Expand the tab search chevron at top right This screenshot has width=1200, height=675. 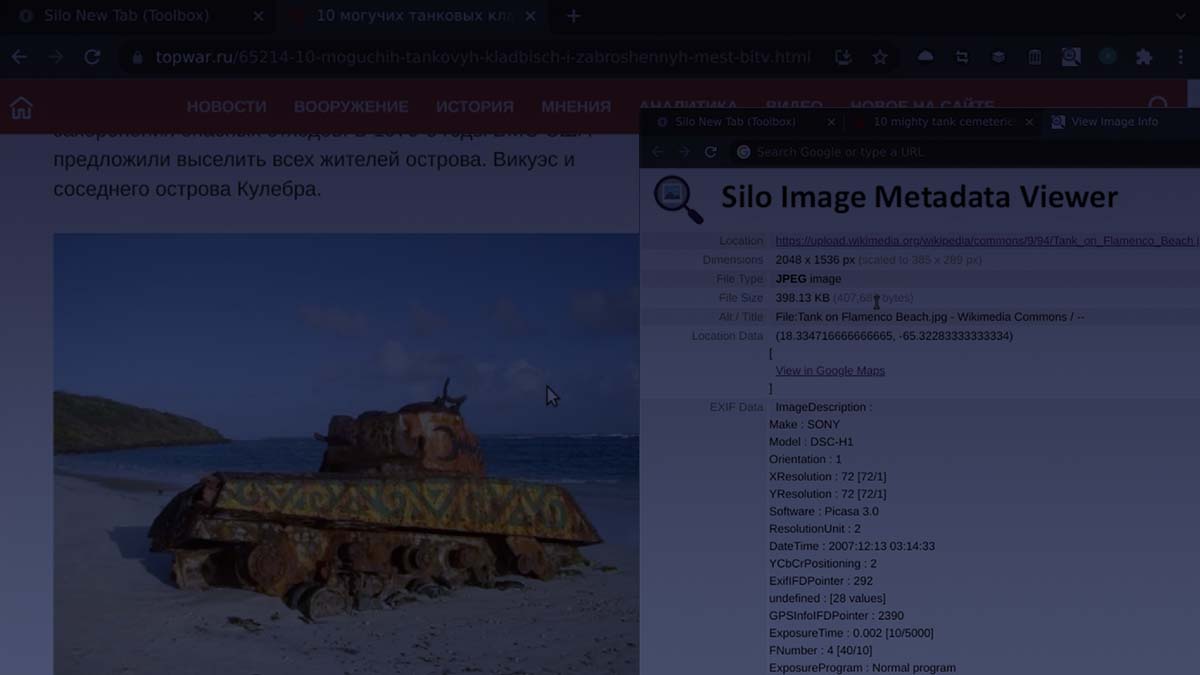point(1181,16)
